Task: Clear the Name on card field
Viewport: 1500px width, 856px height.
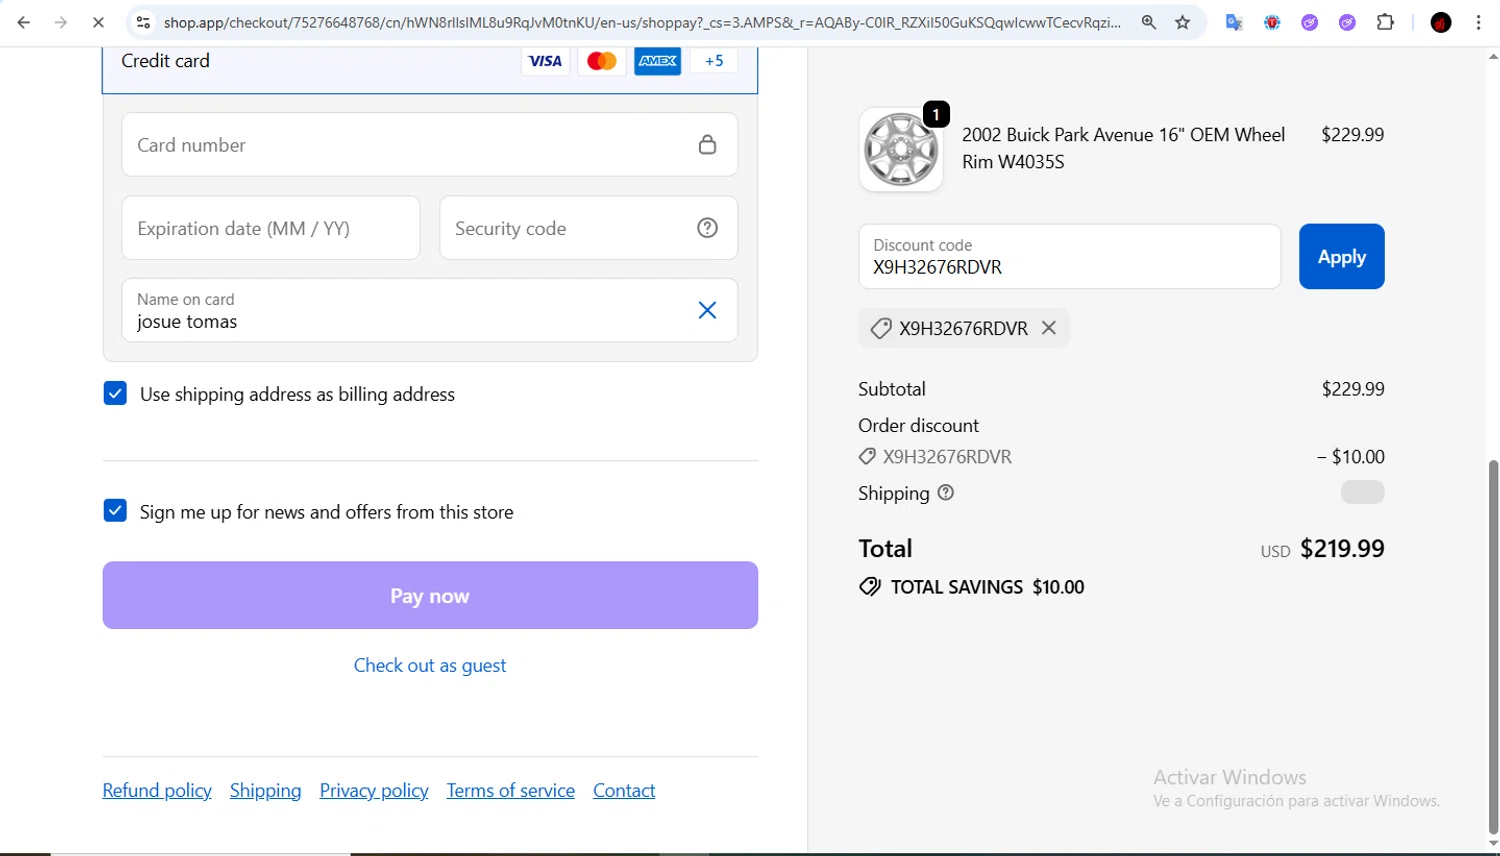Action: [707, 310]
